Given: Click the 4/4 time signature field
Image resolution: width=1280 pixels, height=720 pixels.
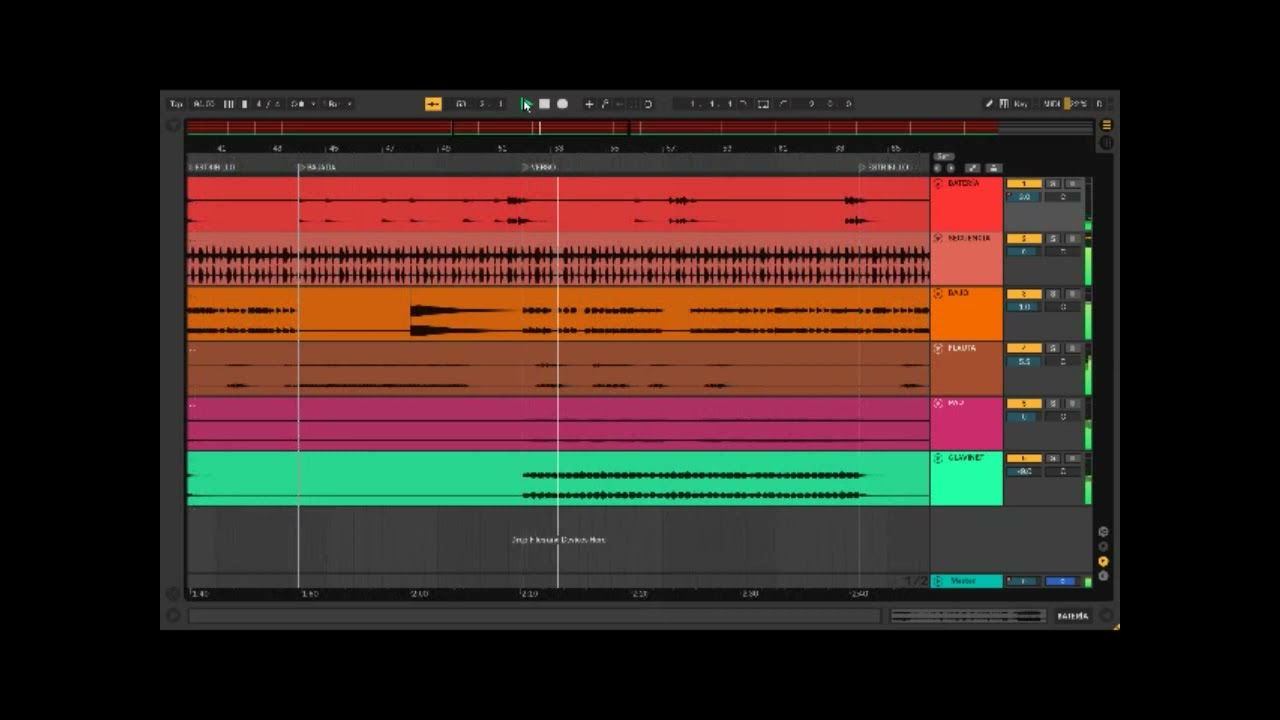Looking at the screenshot, I should coord(267,104).
